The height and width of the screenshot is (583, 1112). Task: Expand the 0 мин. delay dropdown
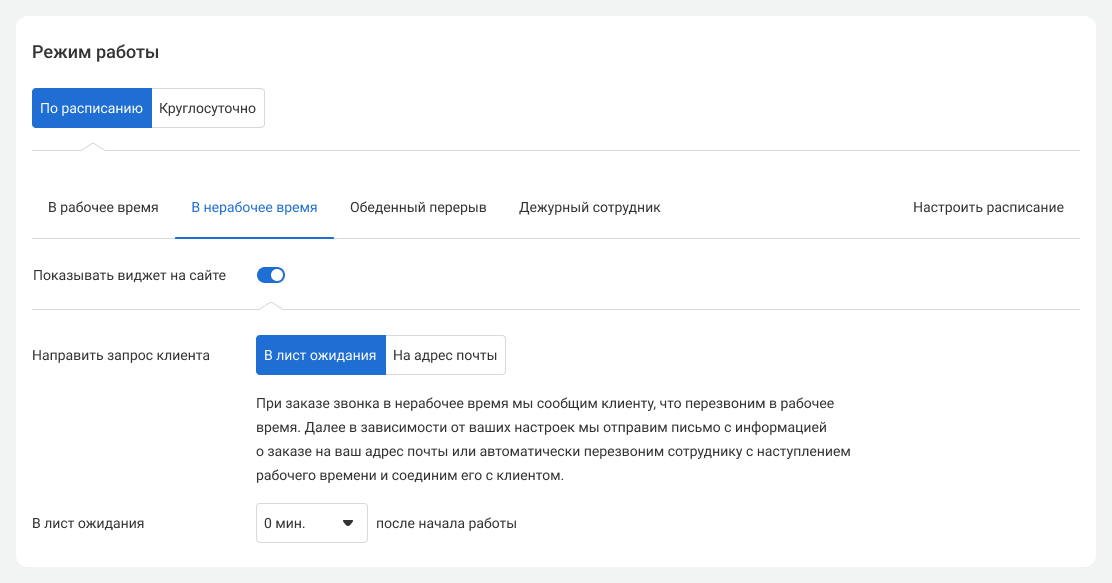[x=311, y=523]
